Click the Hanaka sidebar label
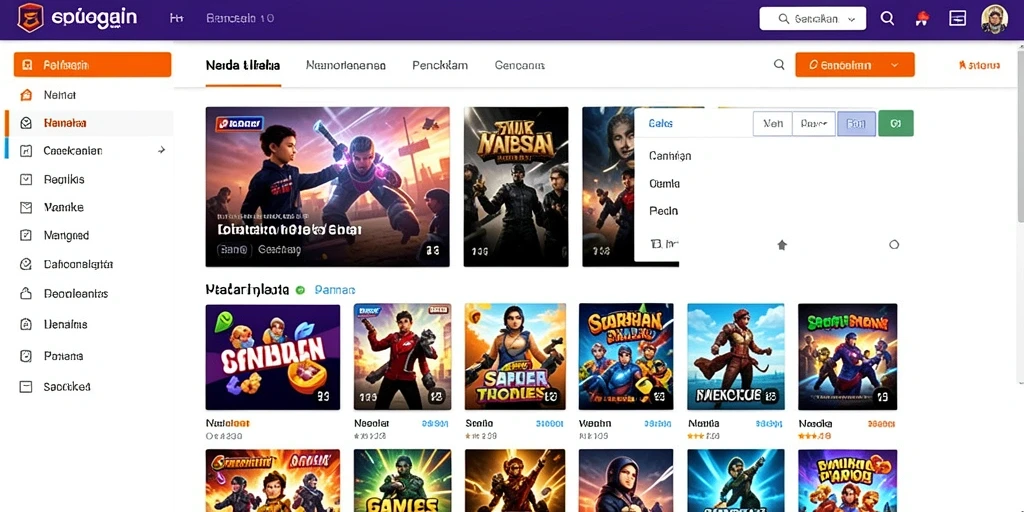 pos(65,123)
